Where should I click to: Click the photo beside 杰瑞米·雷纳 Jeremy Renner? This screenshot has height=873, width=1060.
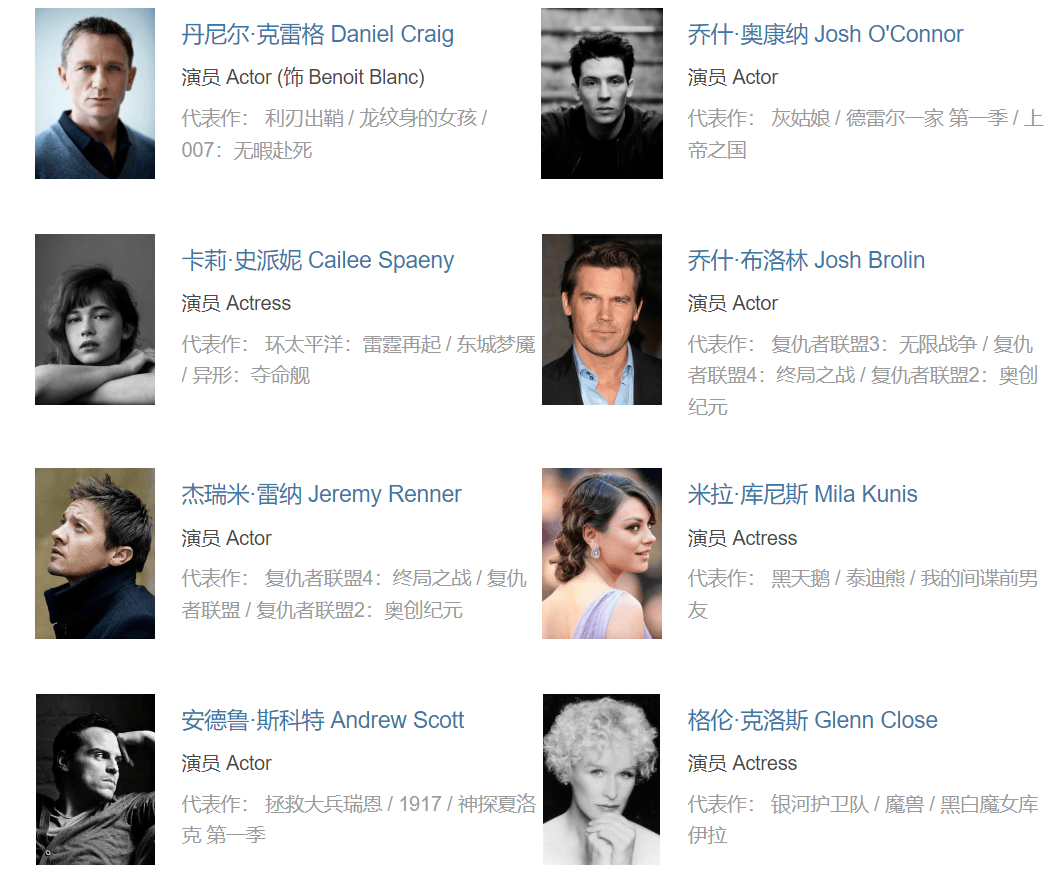click(x=95, y=553)
